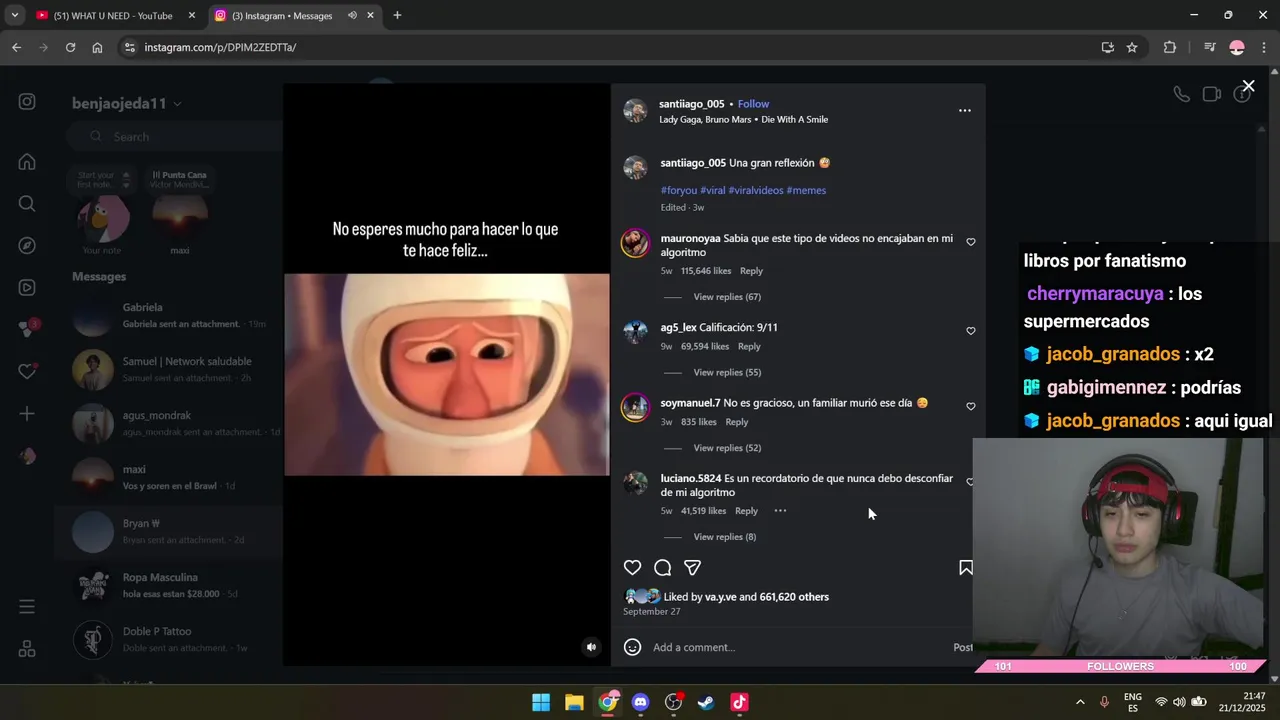
Task: Open a new browser tab
Action: tap(397, 16)
